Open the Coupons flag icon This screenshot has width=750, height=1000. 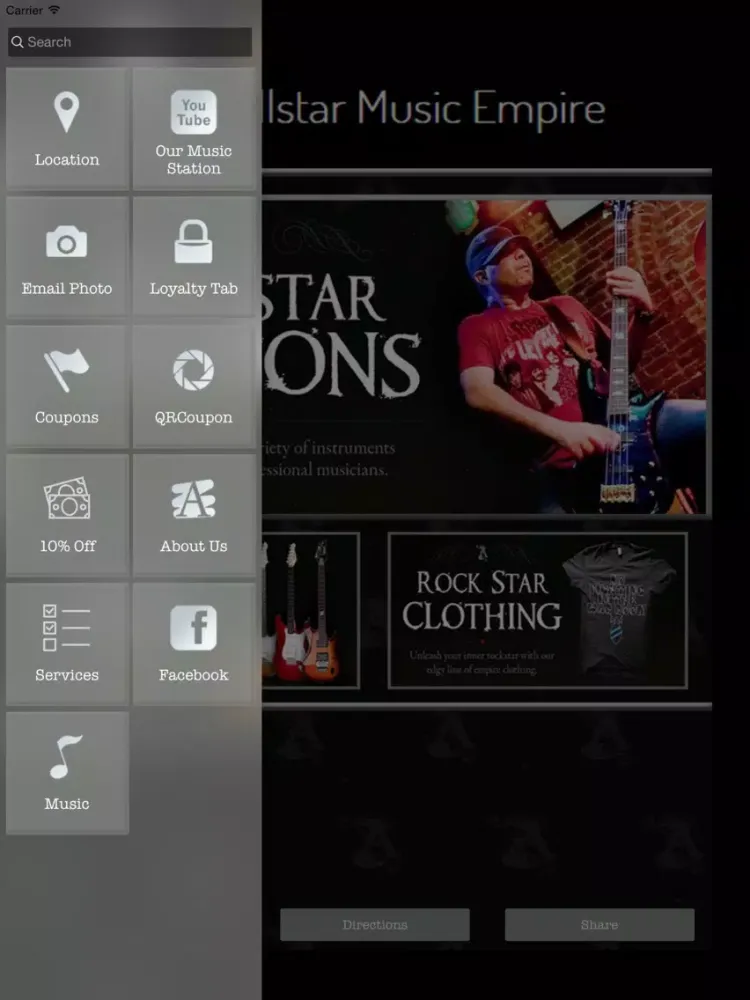66,370
